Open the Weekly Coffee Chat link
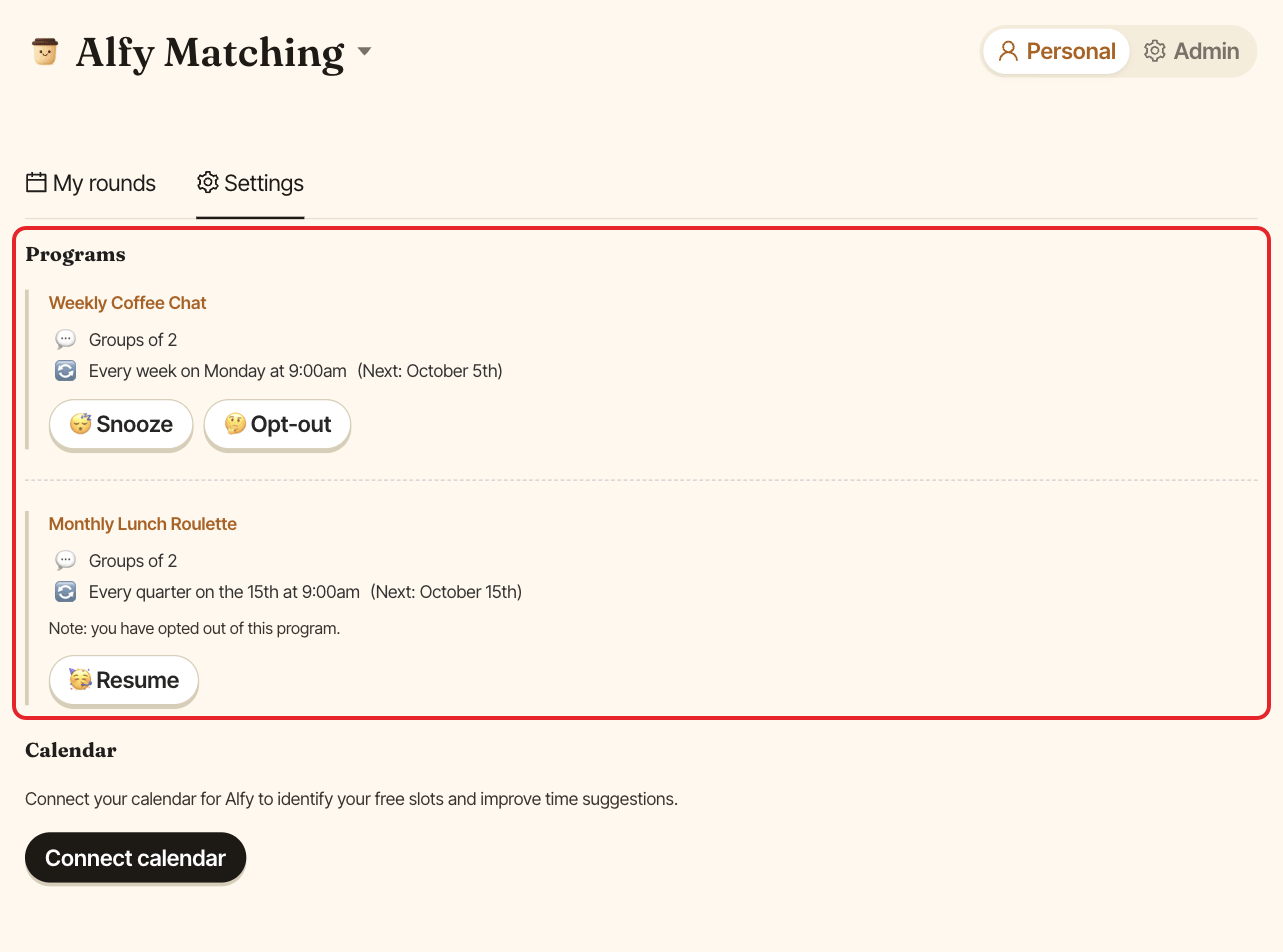The width and height of the screenshot is (1283, 952). 128,303
